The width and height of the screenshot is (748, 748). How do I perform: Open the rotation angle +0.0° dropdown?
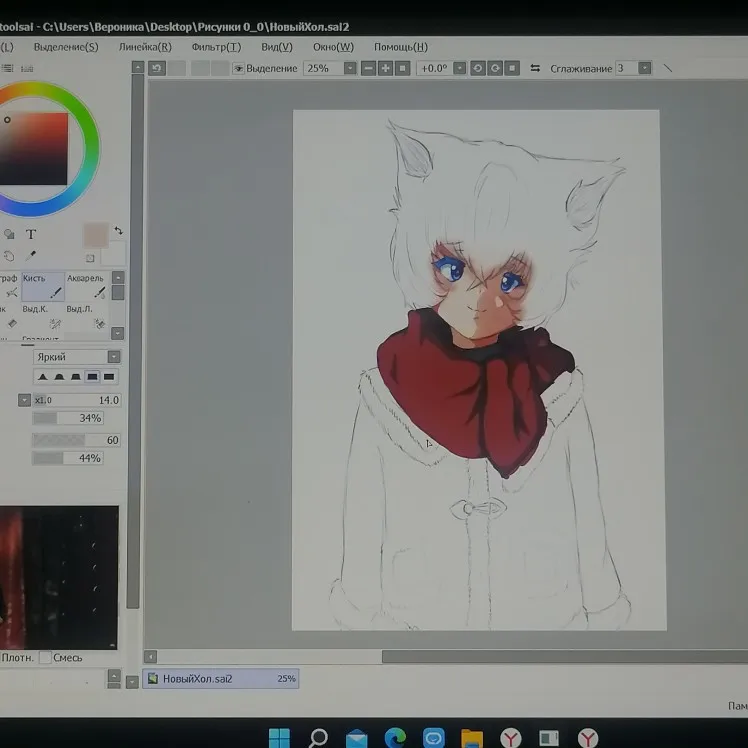pos(459,68)
